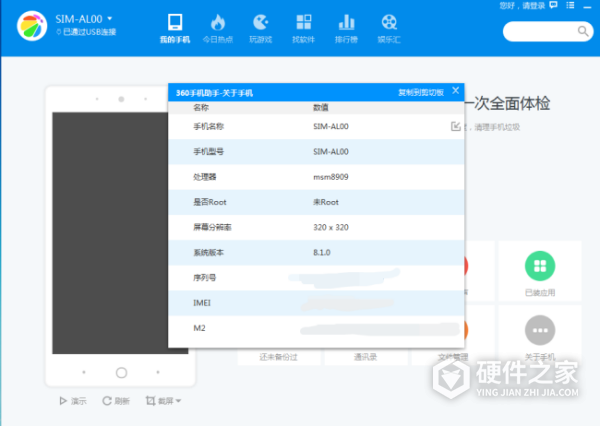The width and height of the screenshot is (600, 426).
Task: Click the phone preview screen
Action: pos(110,233)
